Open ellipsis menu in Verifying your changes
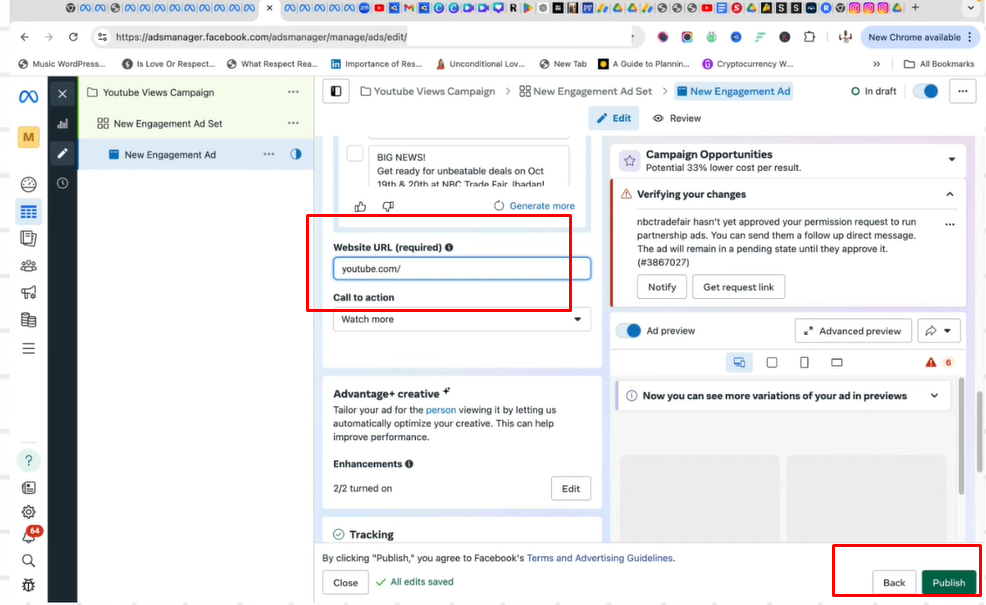Viewport: 986px width, 605px height. 950,224
